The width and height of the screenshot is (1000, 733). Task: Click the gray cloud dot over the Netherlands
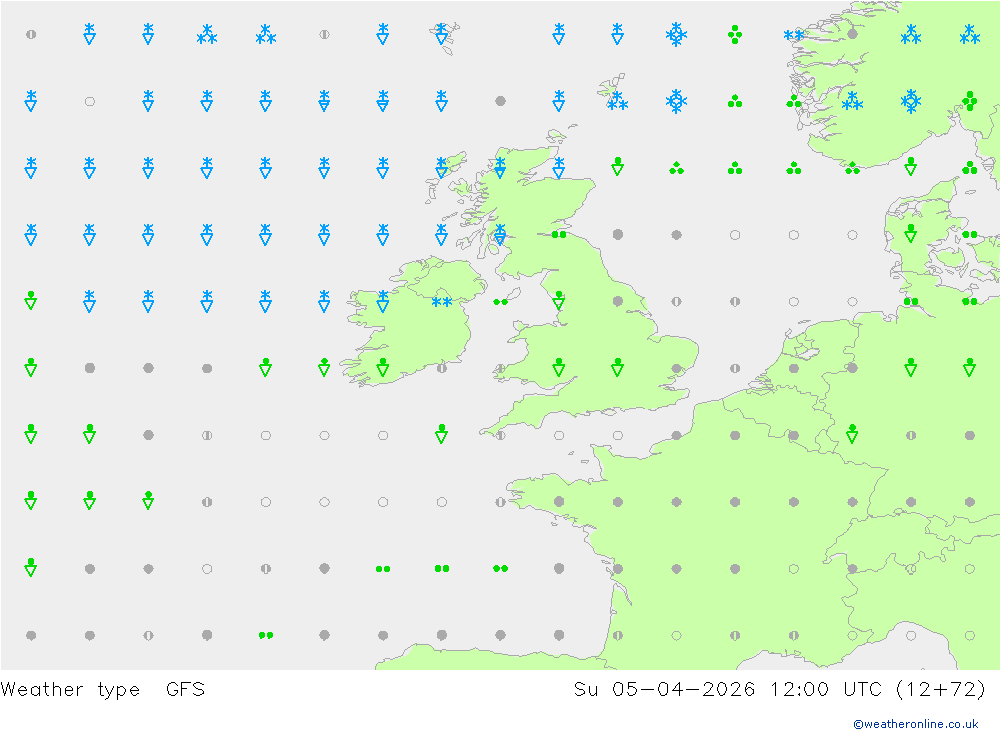click(793, 368)
